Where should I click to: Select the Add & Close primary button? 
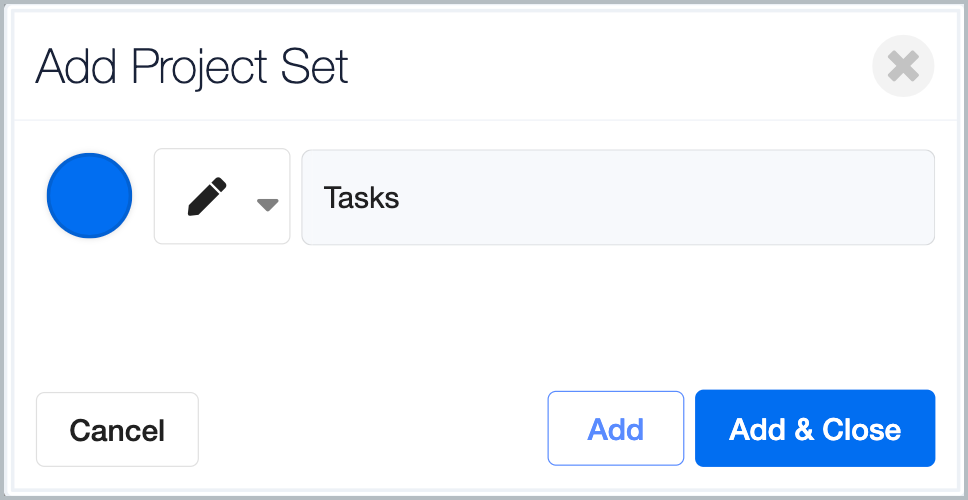815,428
